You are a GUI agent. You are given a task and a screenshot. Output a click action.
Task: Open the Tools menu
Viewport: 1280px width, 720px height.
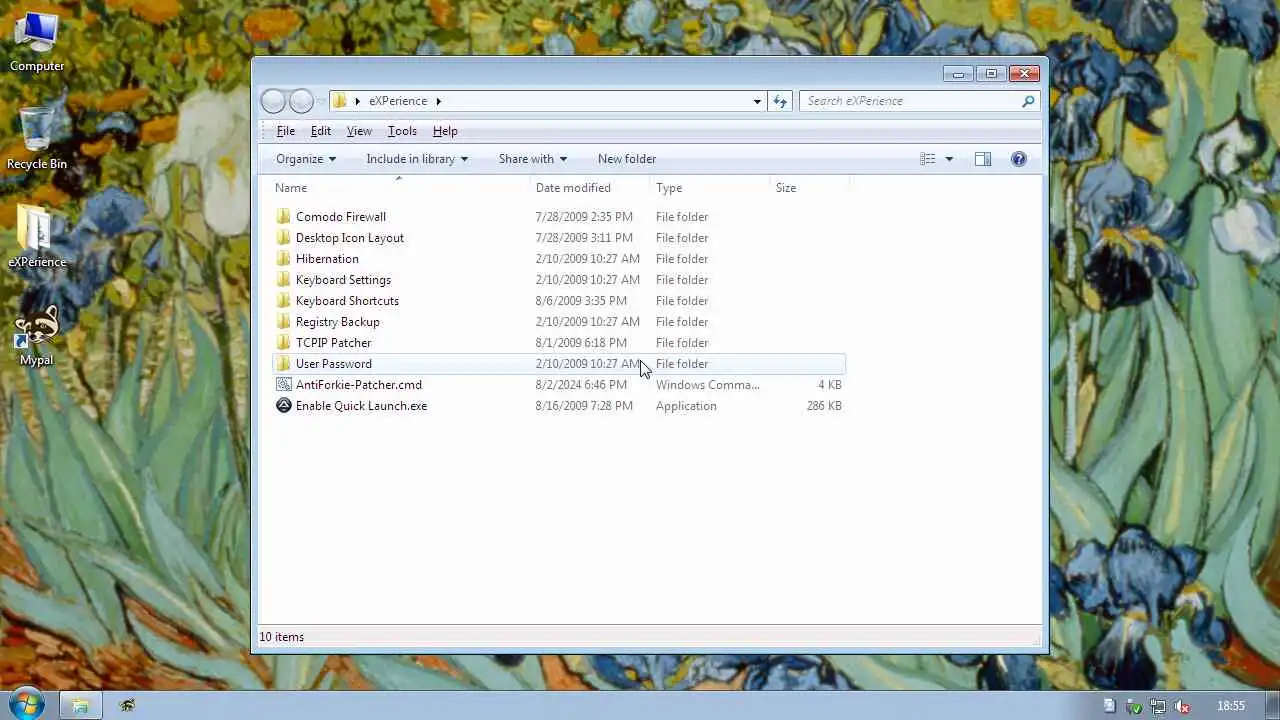point(402,131)
